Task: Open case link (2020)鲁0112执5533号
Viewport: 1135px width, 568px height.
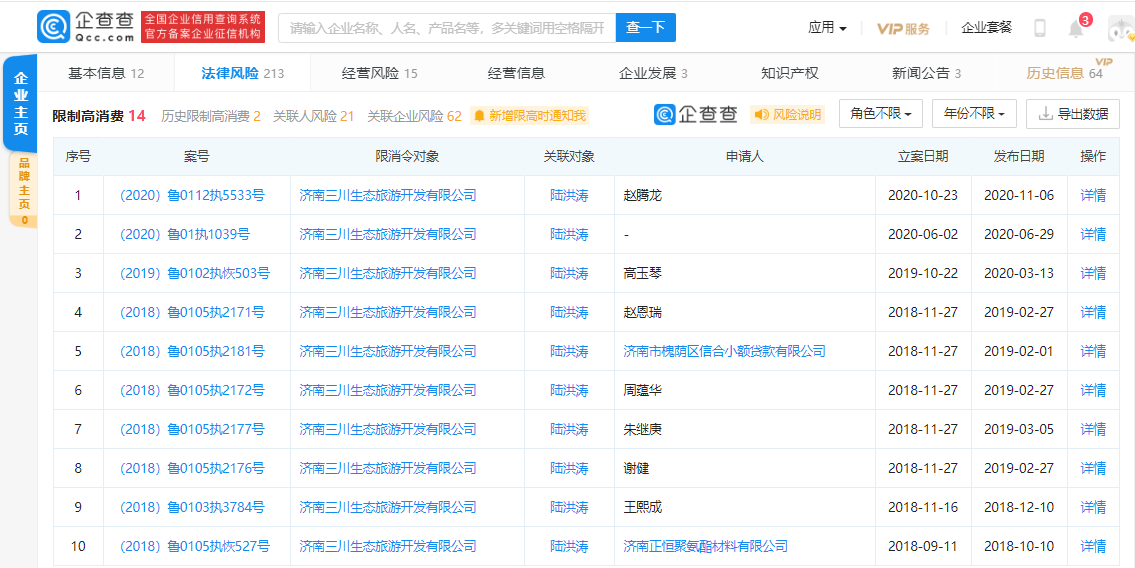Action: pos(192,195)
